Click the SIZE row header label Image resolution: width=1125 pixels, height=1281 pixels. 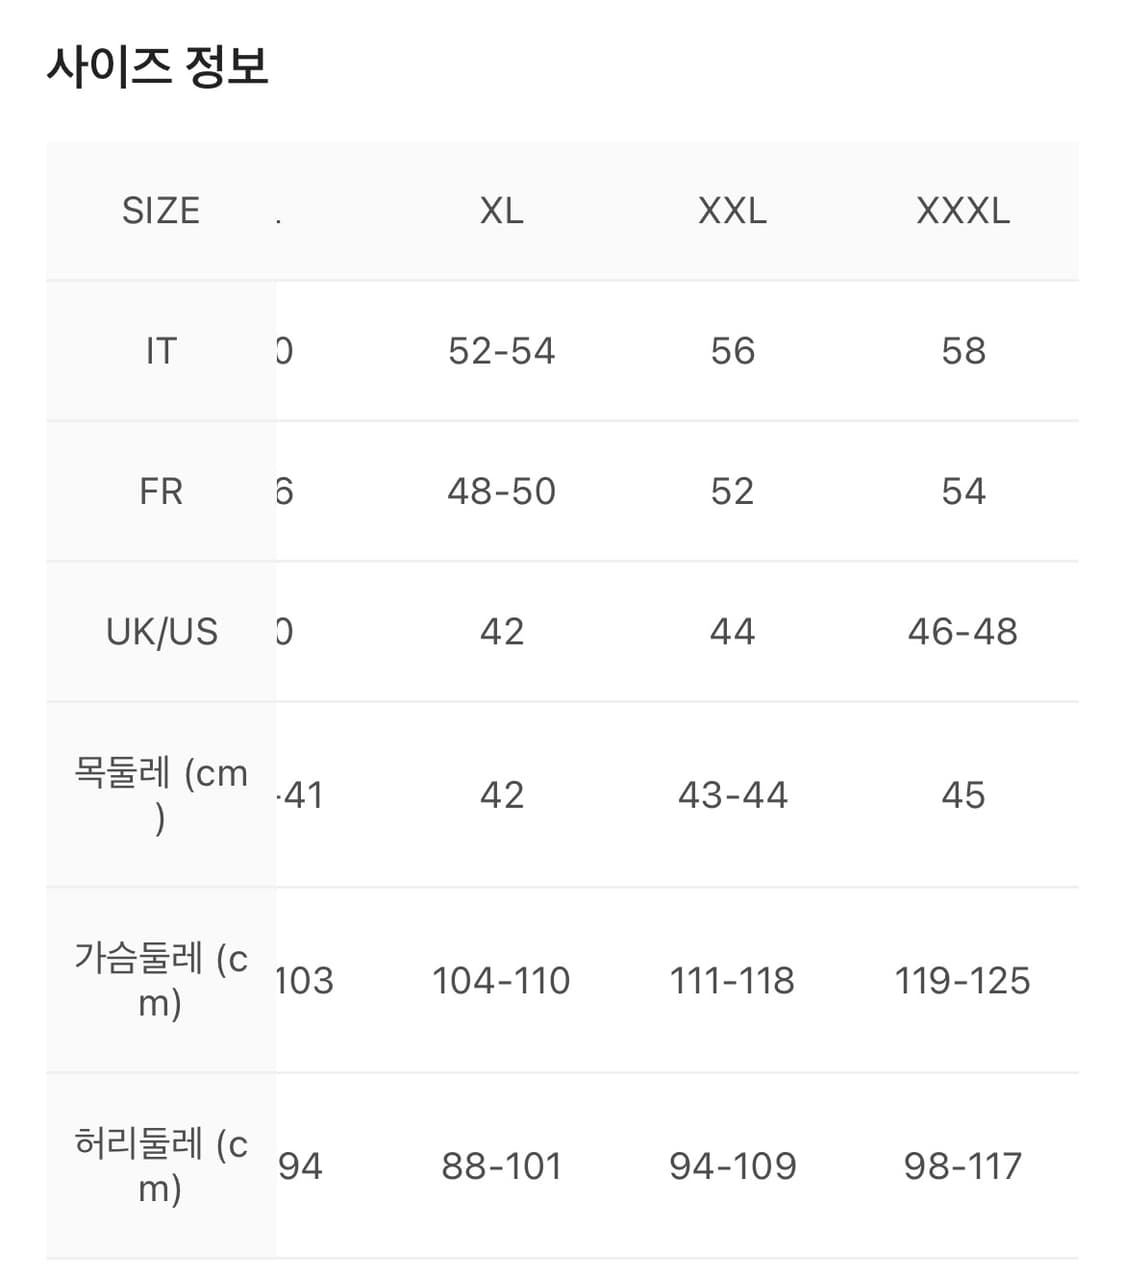160,211
